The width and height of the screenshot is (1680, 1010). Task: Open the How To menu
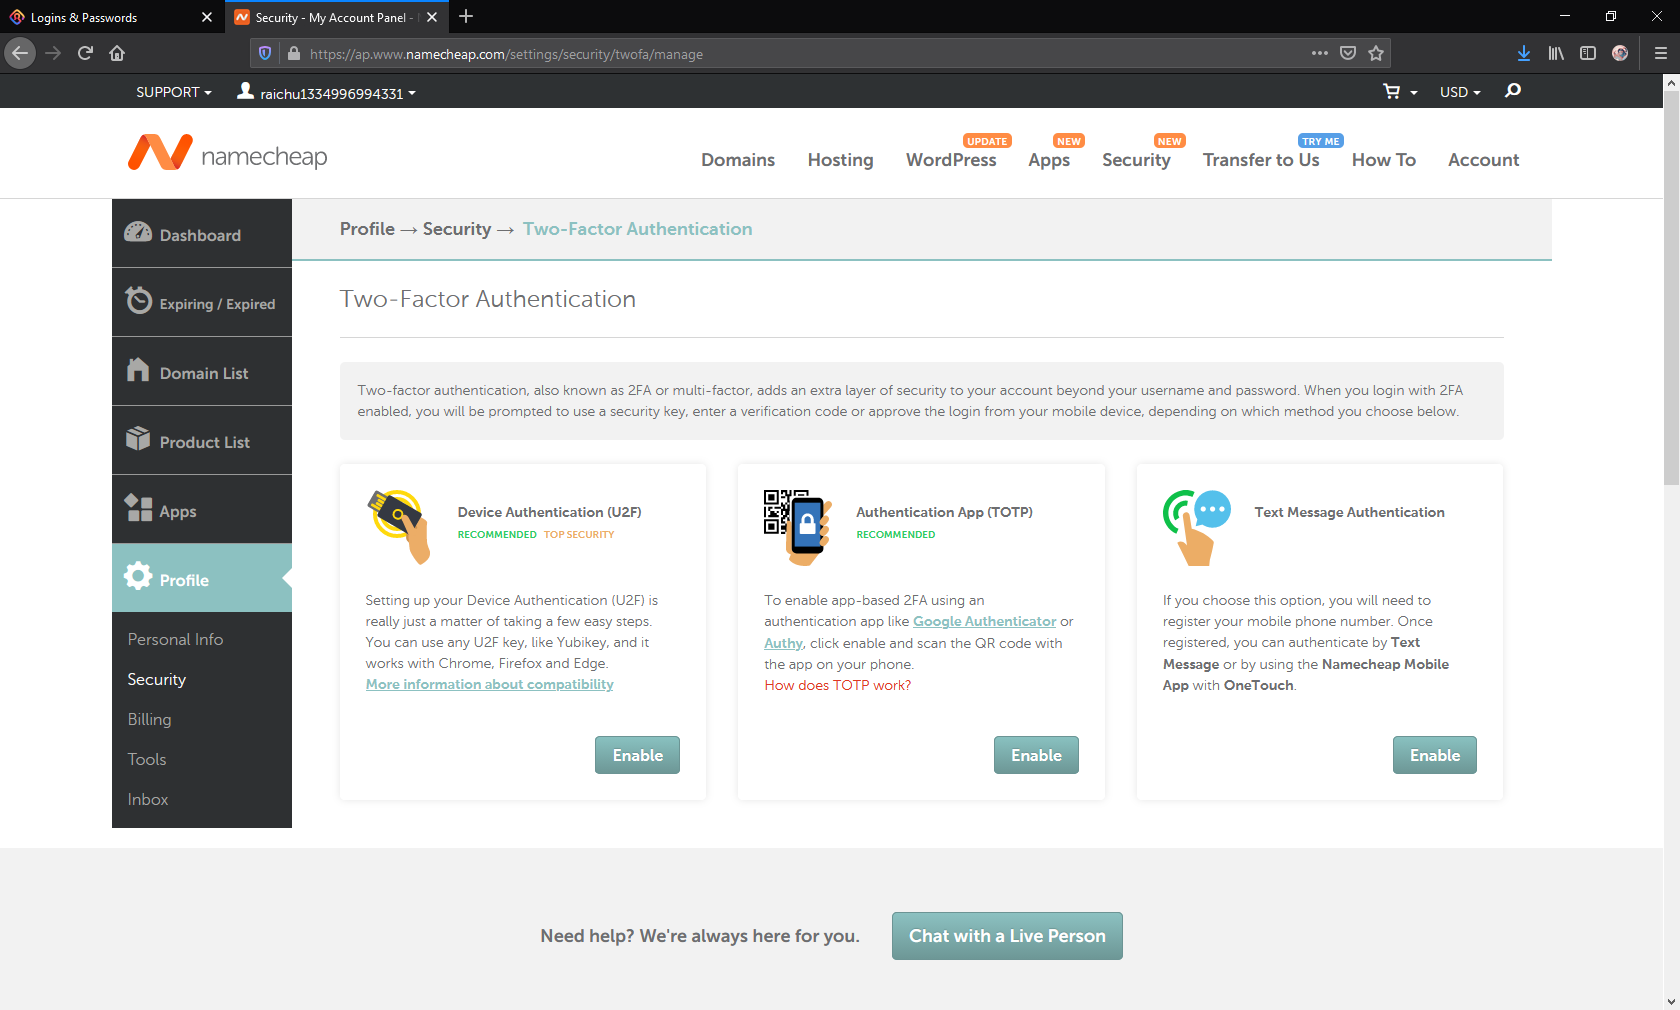tap(1384, 160)
